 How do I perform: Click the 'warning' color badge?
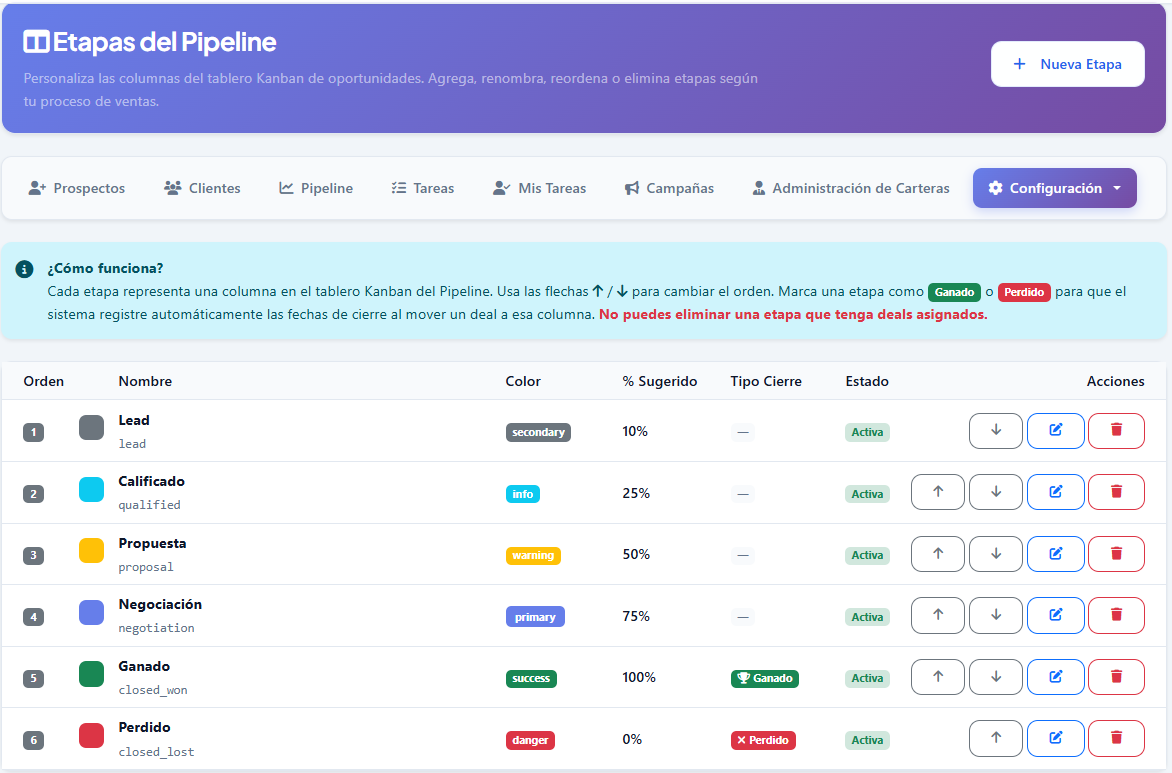click(x=533, y=555)
